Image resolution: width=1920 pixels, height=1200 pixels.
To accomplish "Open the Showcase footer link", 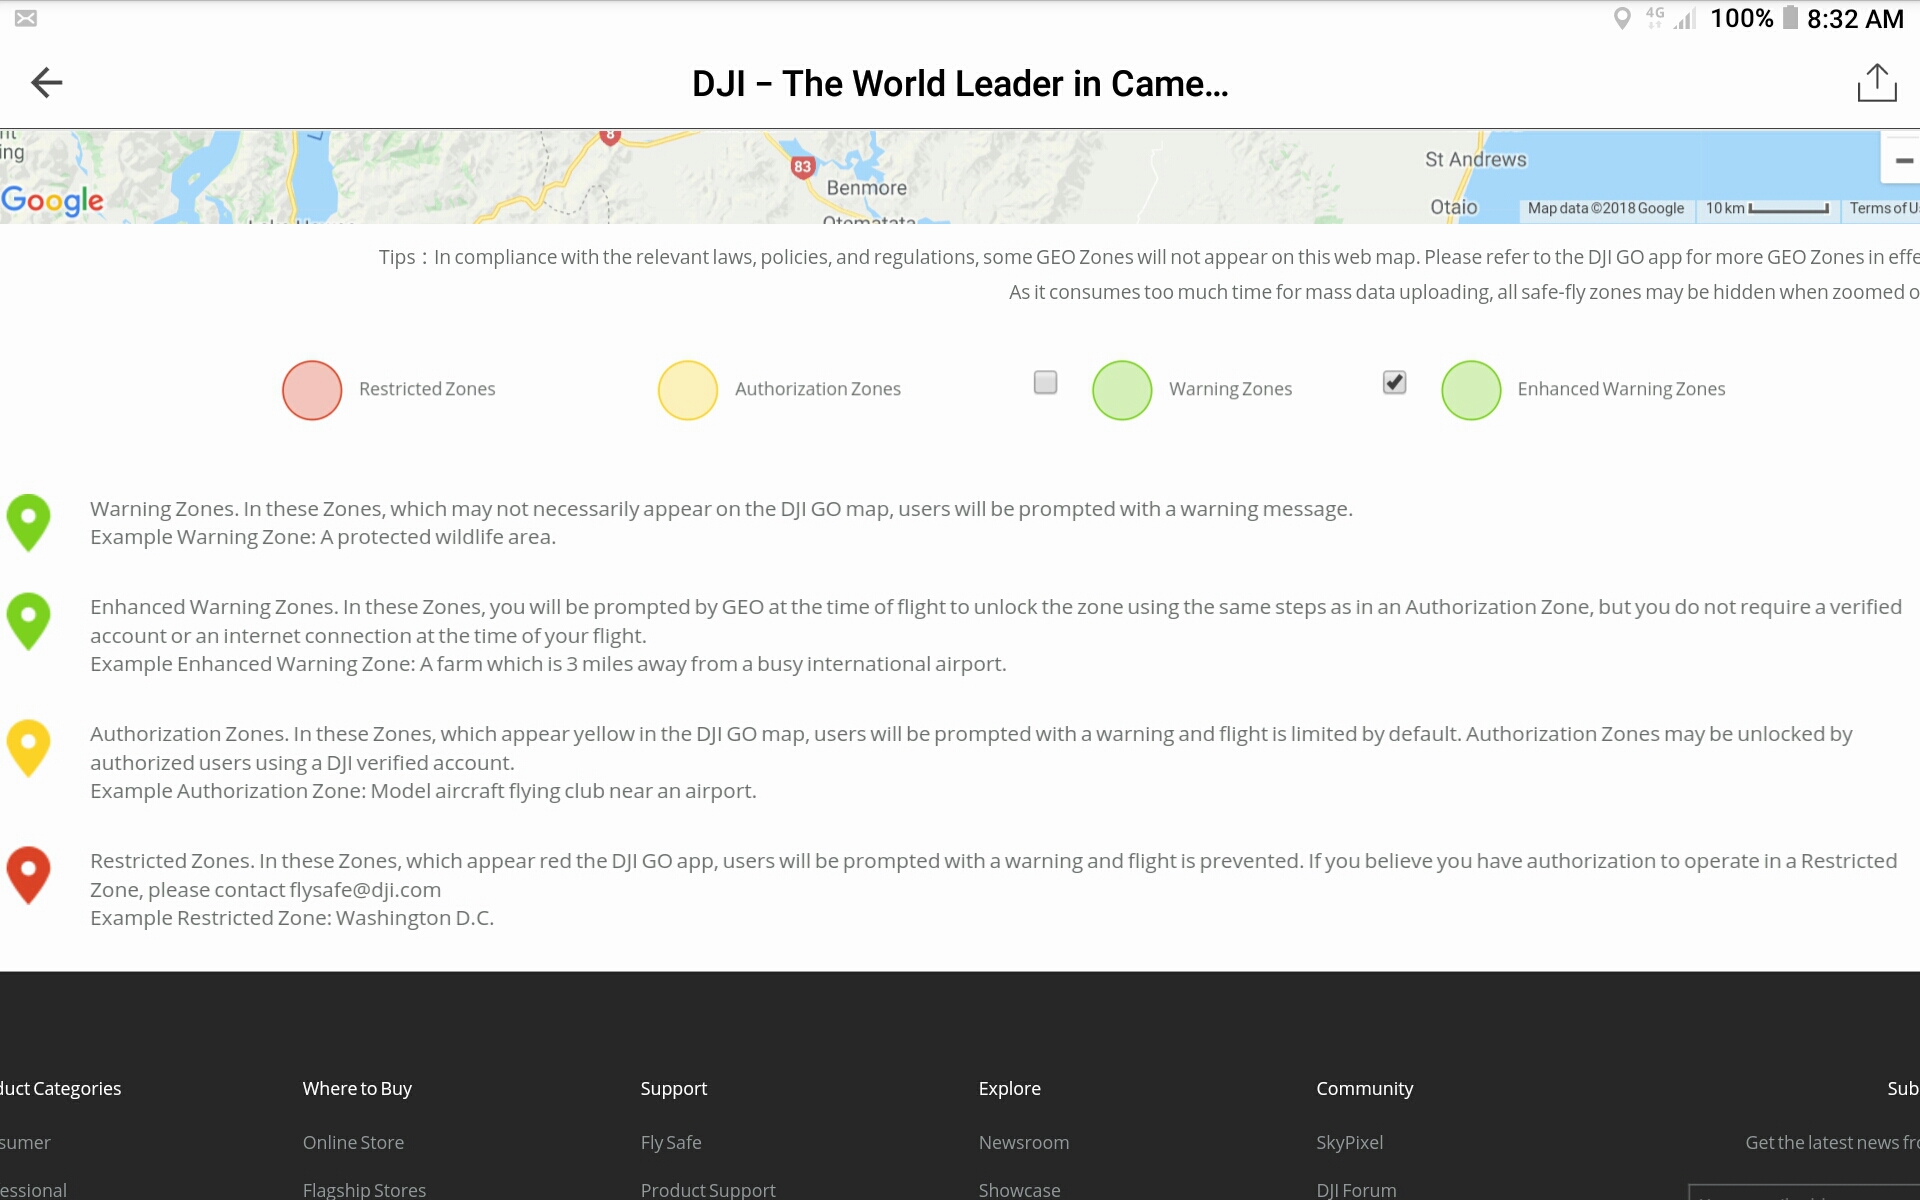I will (1019, 1190).
